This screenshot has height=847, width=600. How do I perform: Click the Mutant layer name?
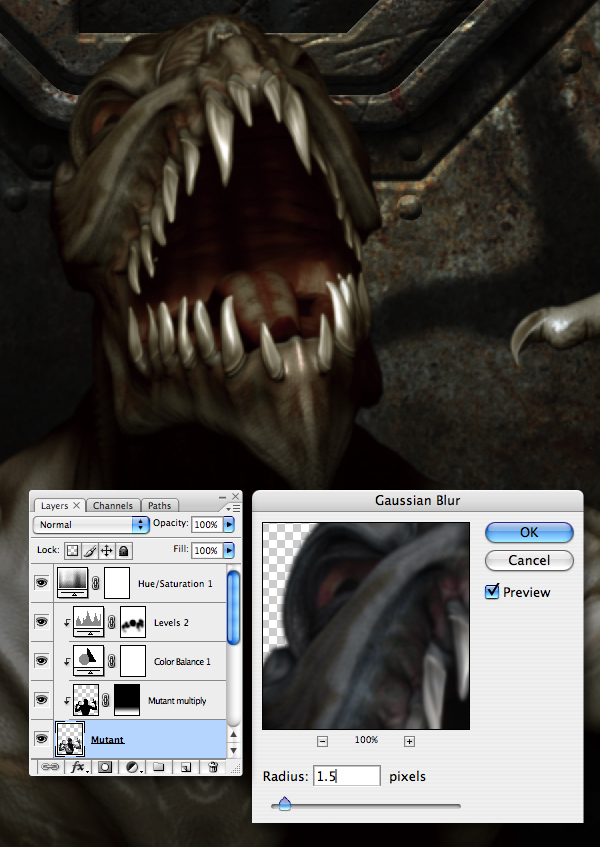tap(107, 740)
